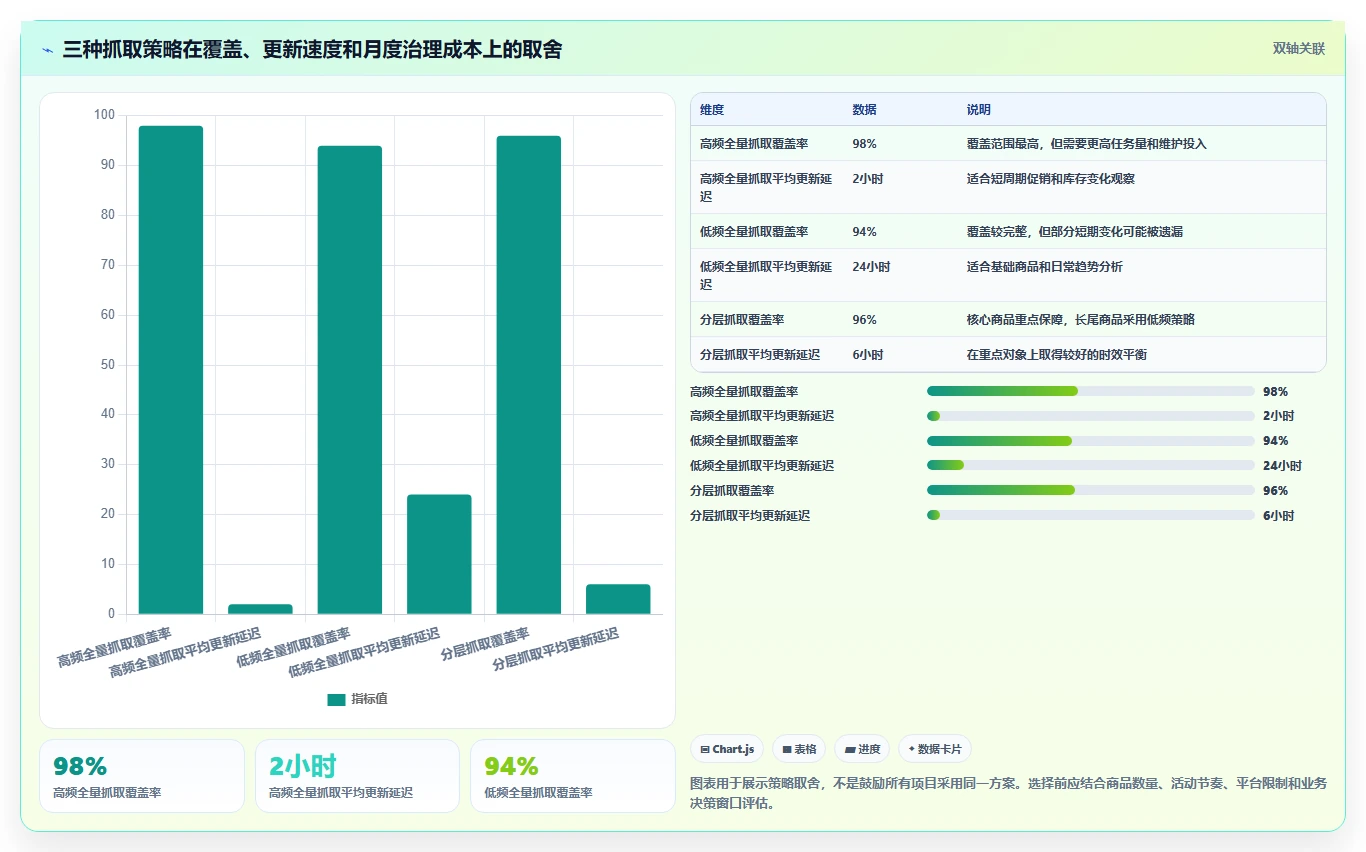Select the 数据卡片 tag chip
The height and width of the screenshot is (852, 1366).
pyautogui.click(x=934, y=749)
